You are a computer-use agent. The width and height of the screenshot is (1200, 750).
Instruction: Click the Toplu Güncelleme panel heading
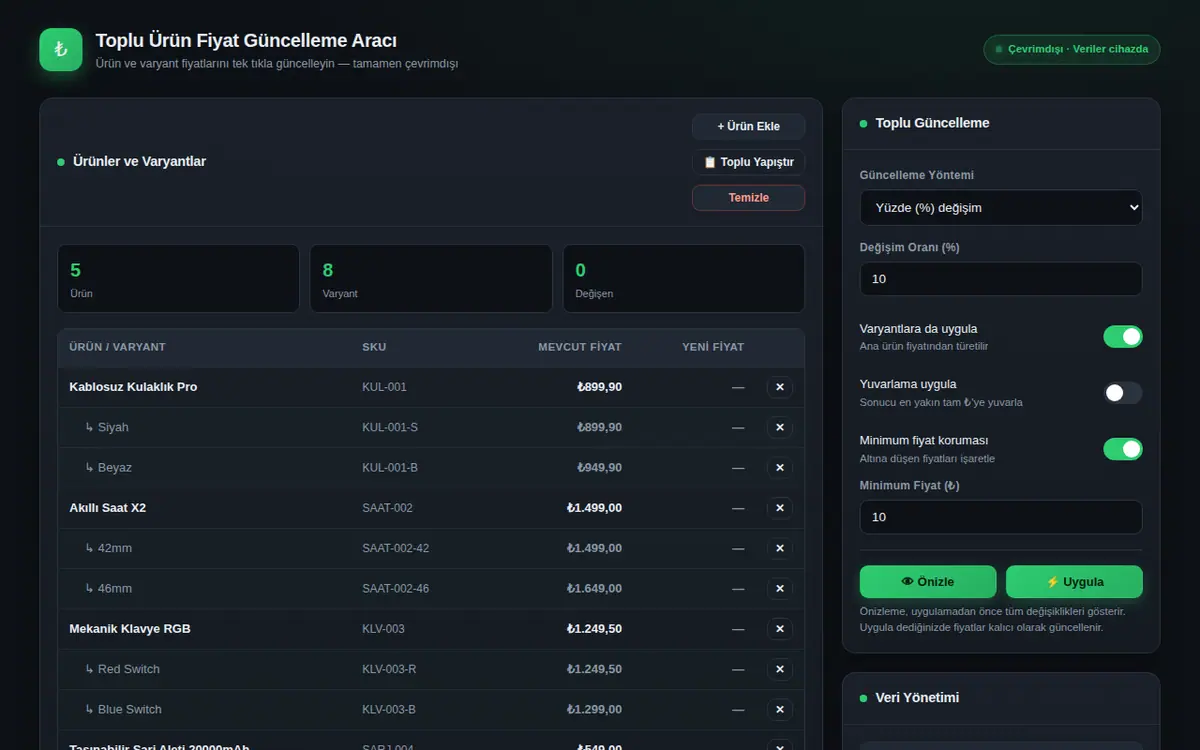click(932, 123)
